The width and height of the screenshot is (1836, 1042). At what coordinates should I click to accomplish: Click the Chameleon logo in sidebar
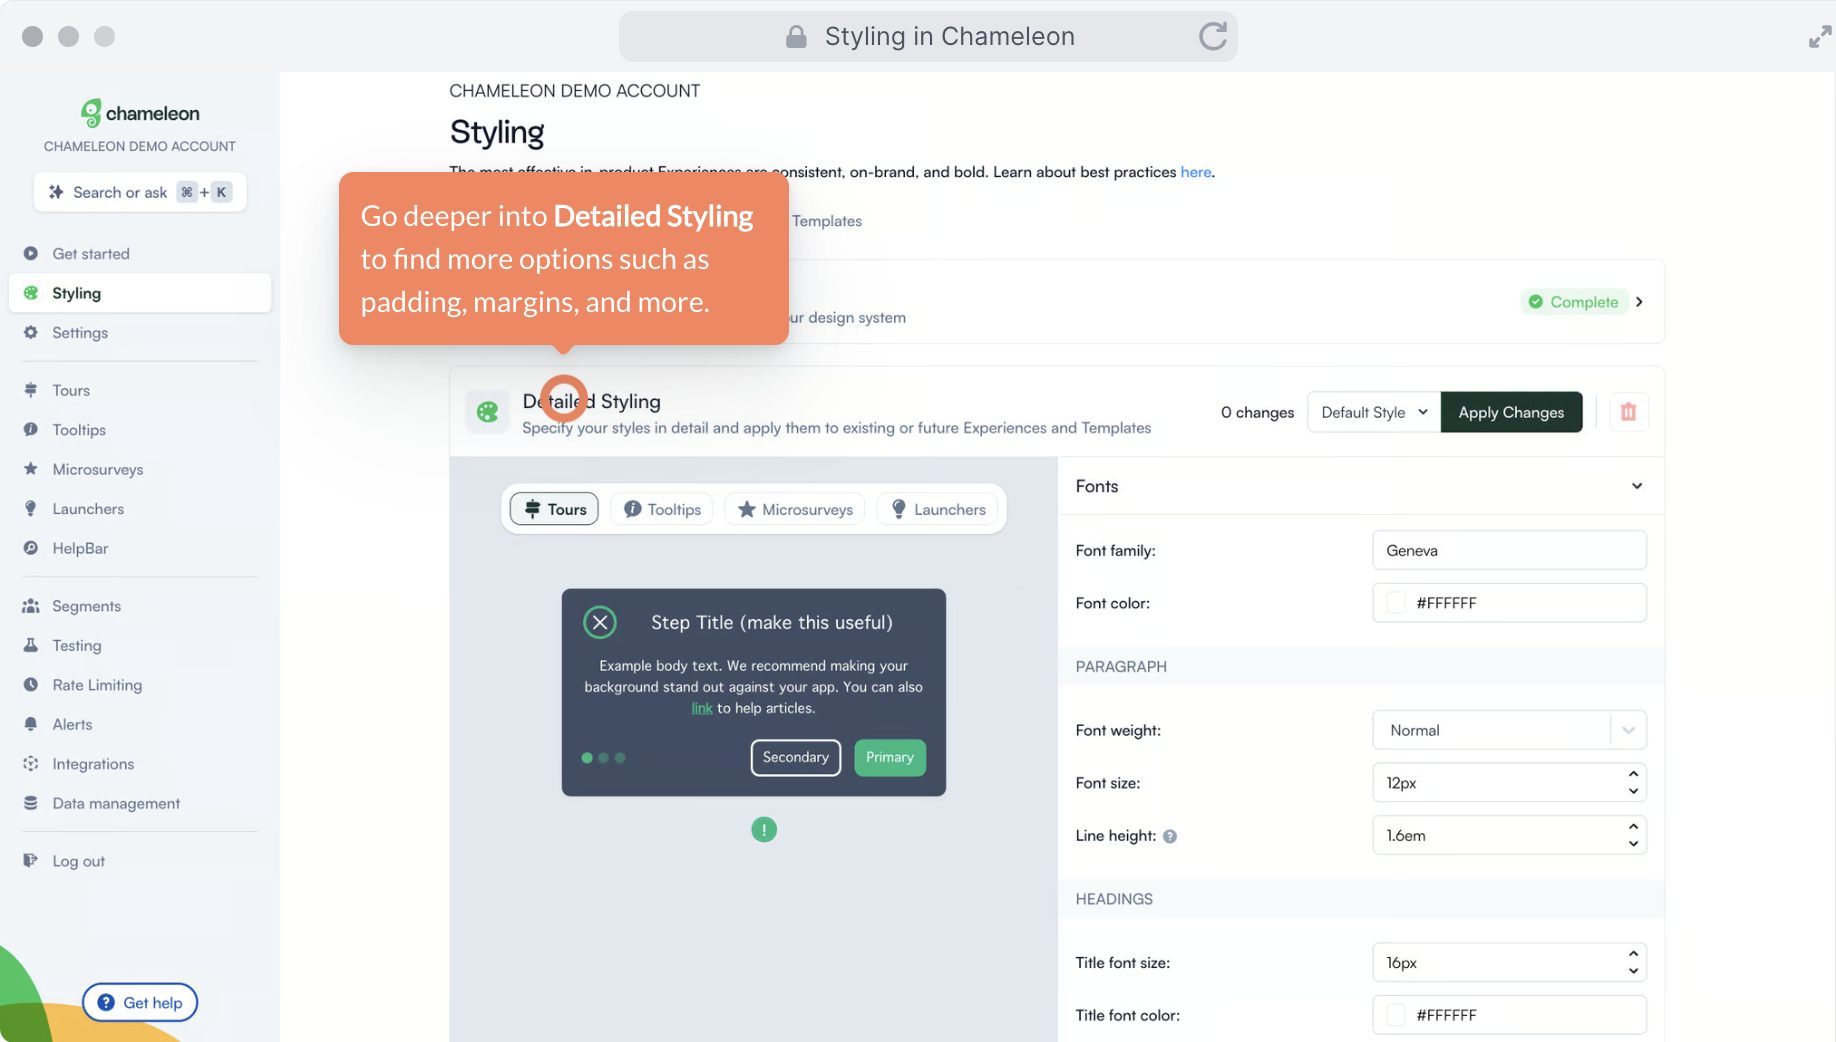pos(140,113)
